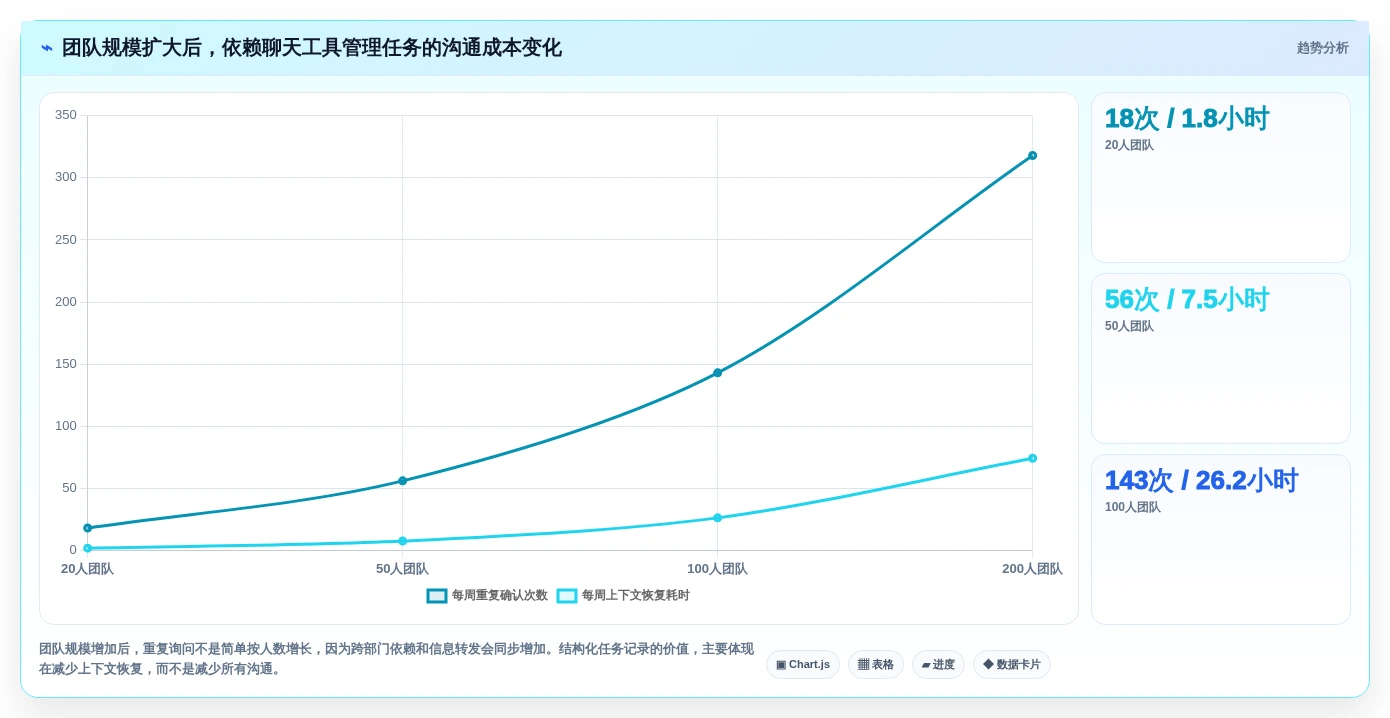Click the 20人团队 caption in the first card

(1129, 145)
